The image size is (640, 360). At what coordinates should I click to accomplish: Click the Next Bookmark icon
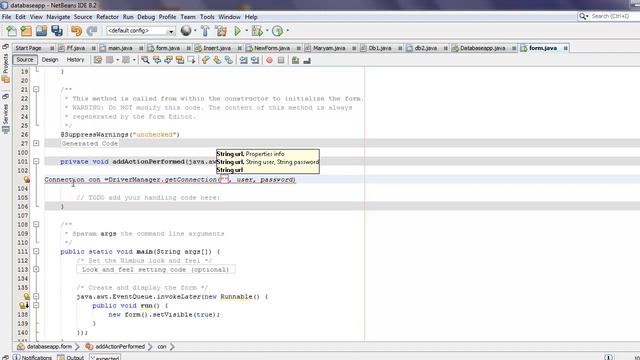217,60
